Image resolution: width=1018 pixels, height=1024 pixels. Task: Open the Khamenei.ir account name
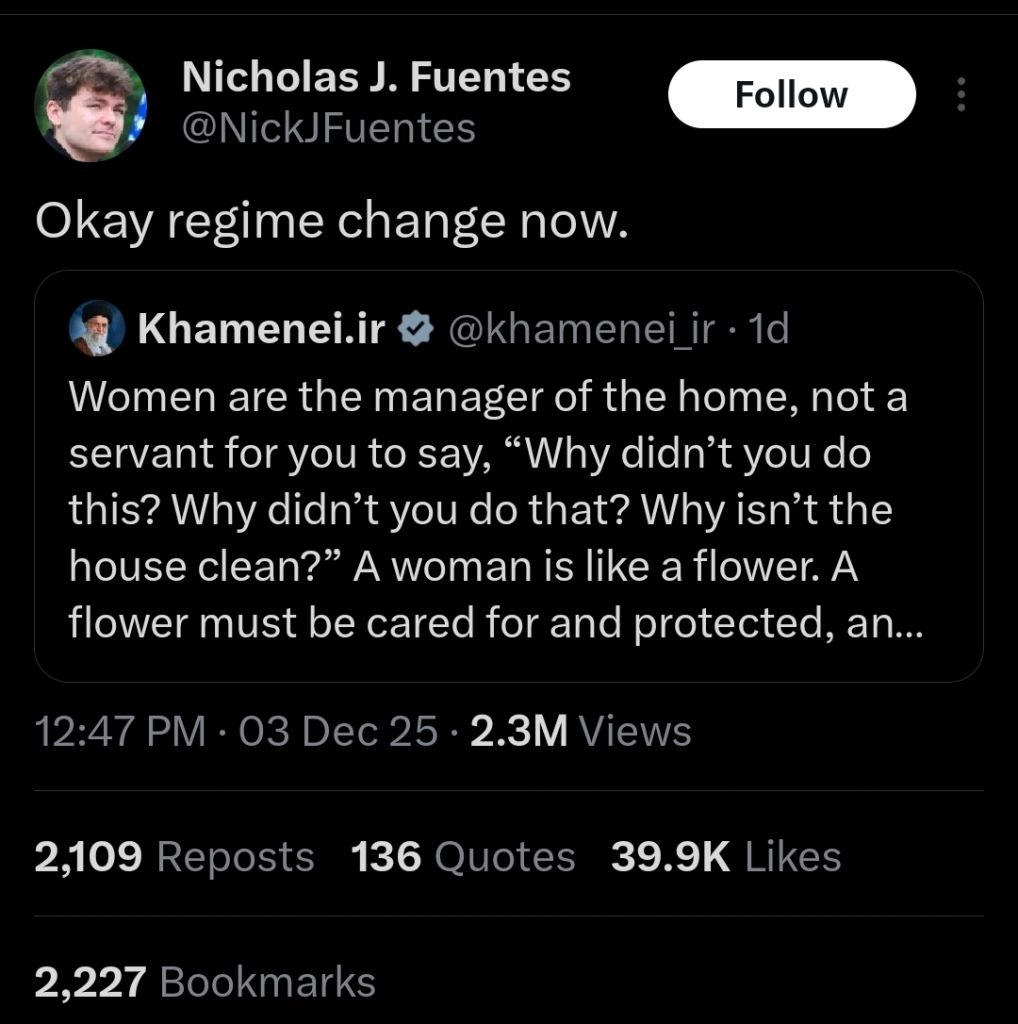tap(260, 329)
